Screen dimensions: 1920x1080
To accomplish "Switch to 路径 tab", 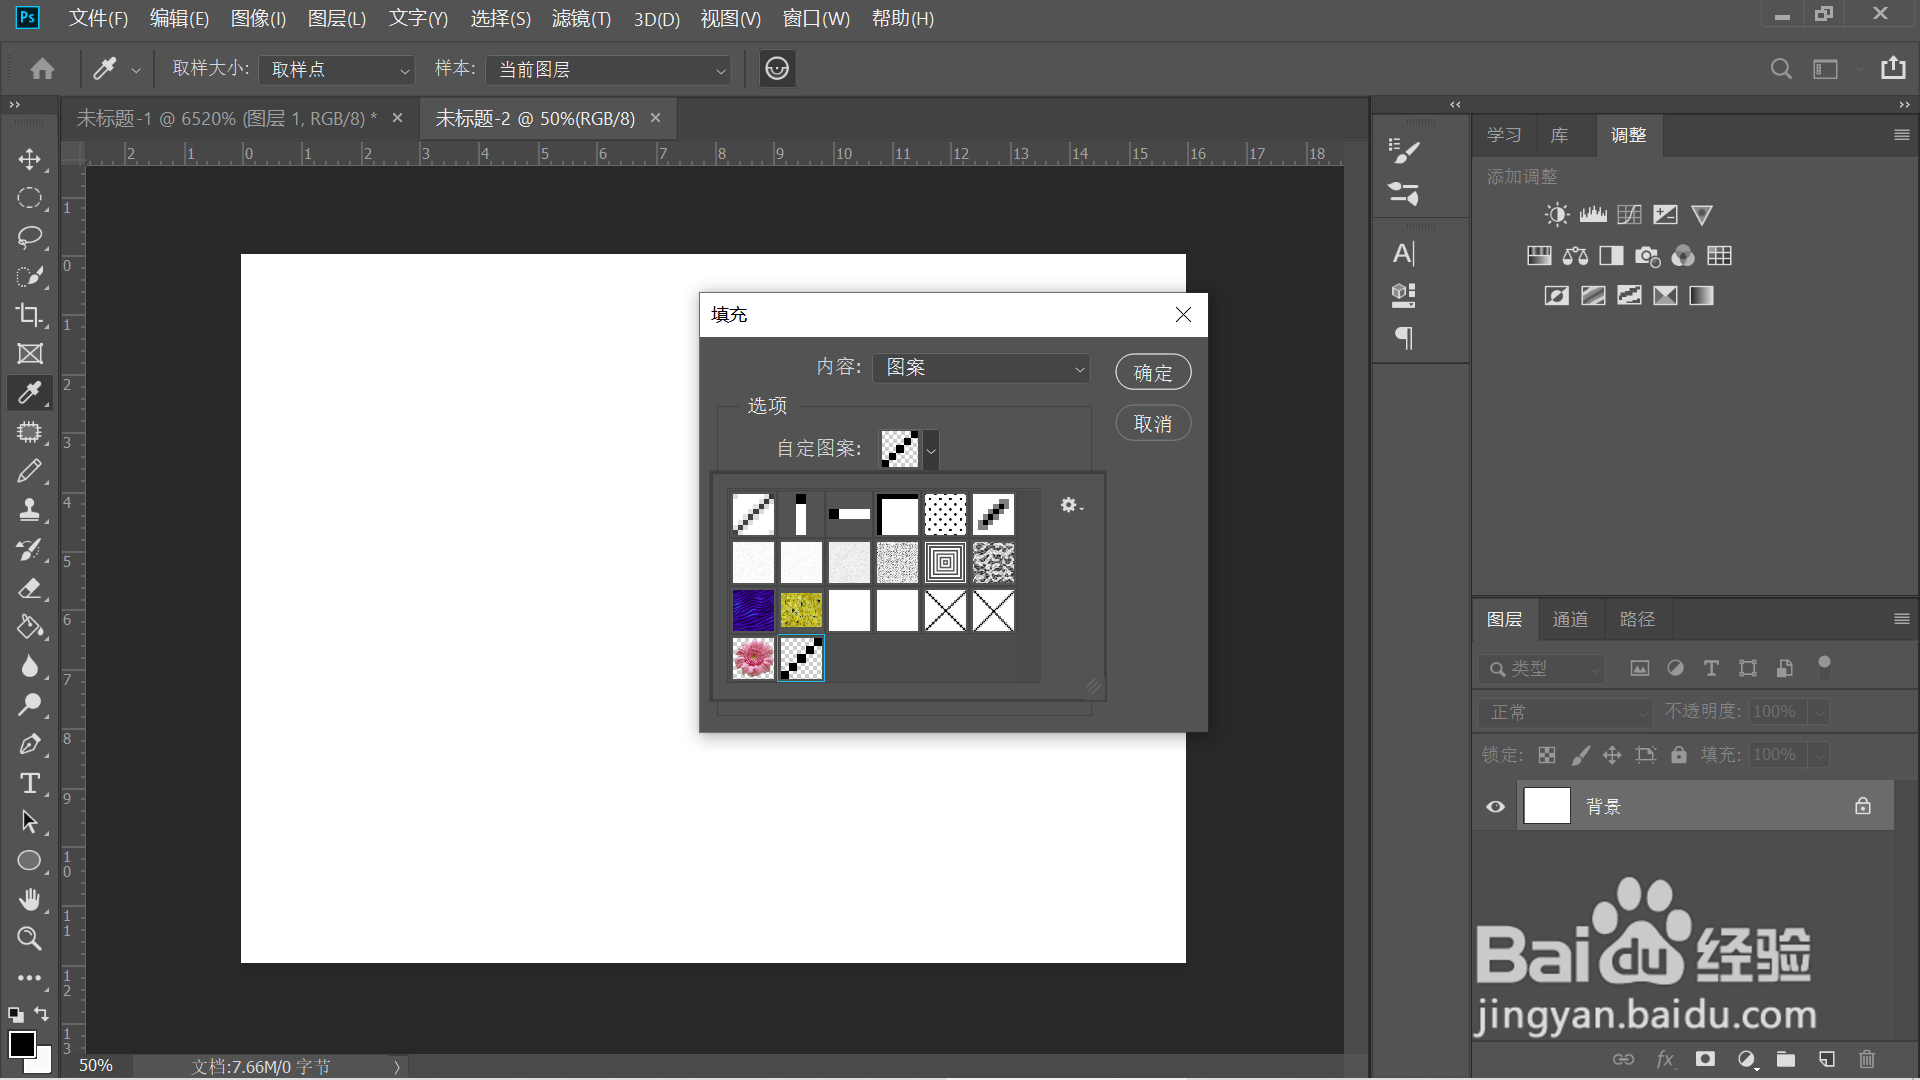I will click(x=1637, y=619).
